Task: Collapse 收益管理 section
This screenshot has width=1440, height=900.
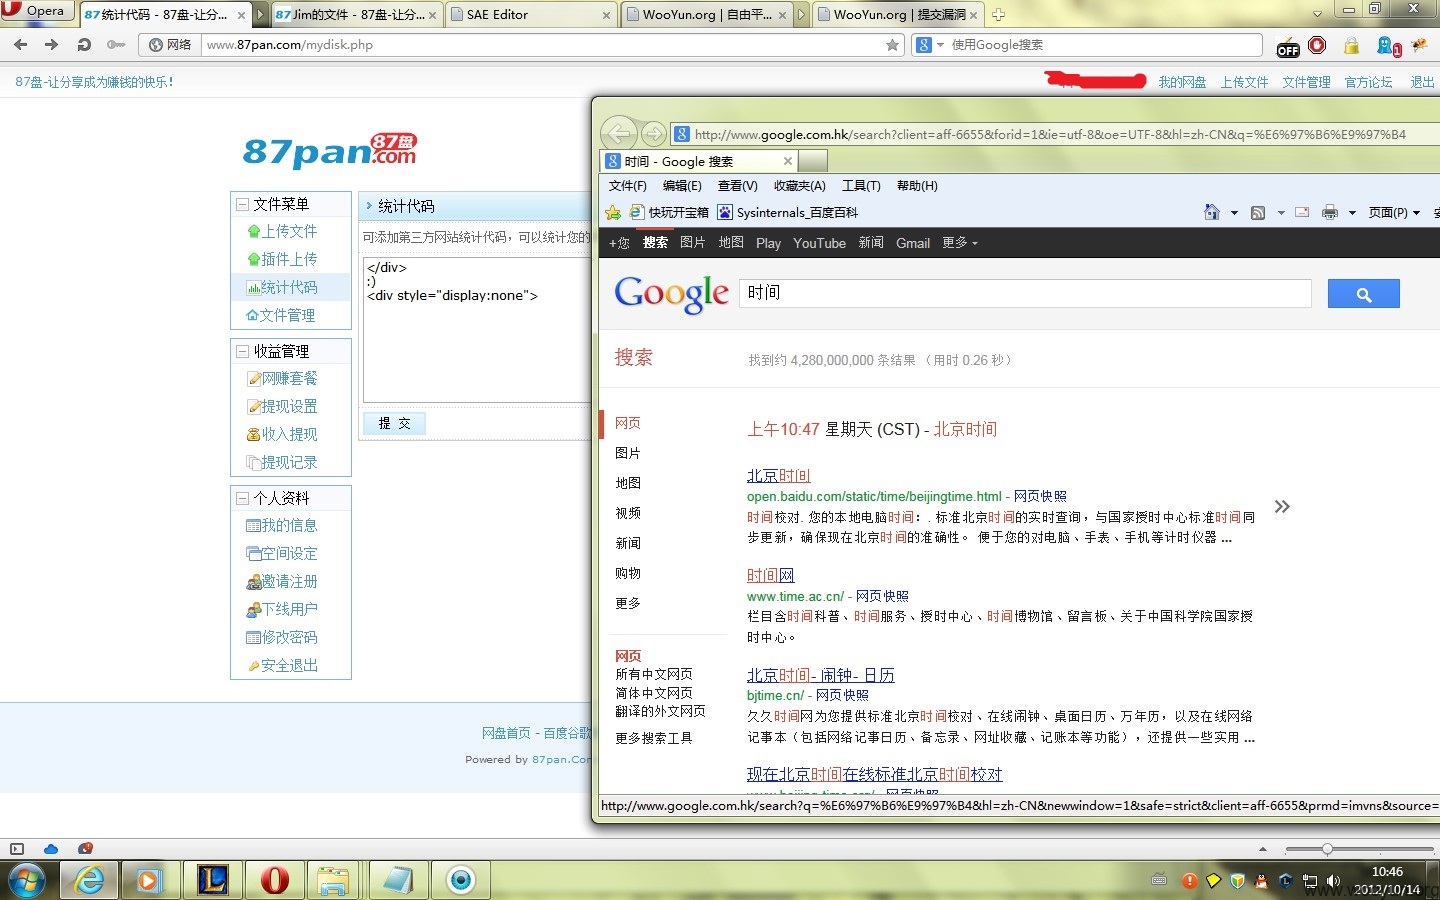Action: 242,351
